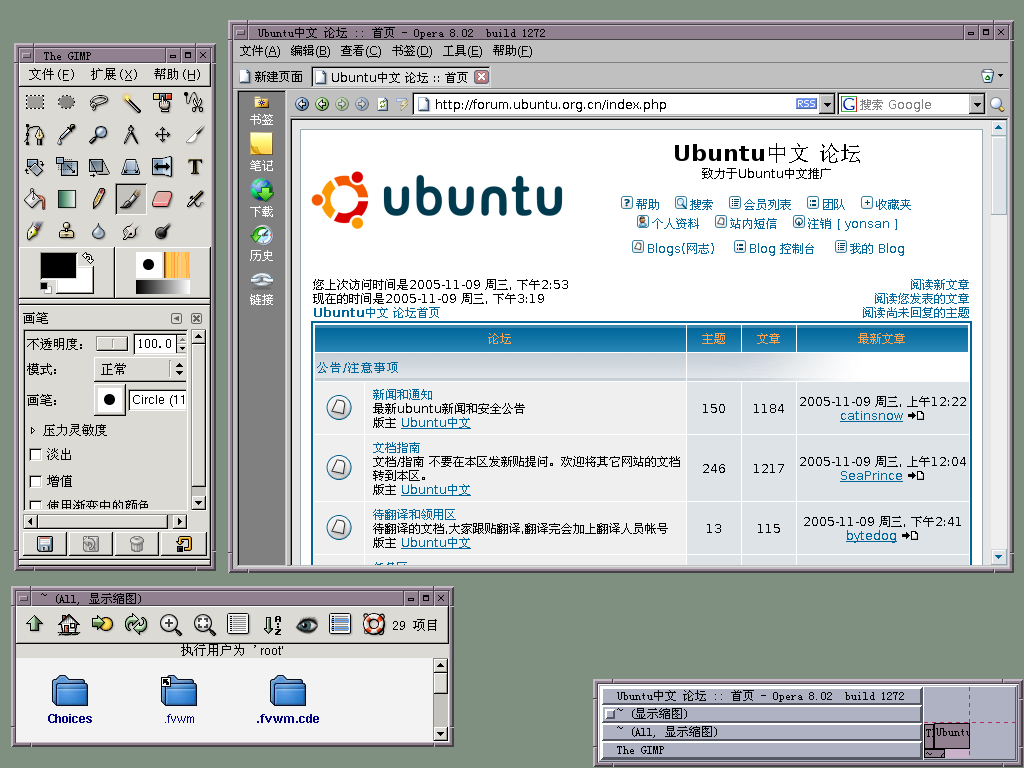
Task: Pick the Fuzzy Select magic wand tool
Action: pos(131,102)
